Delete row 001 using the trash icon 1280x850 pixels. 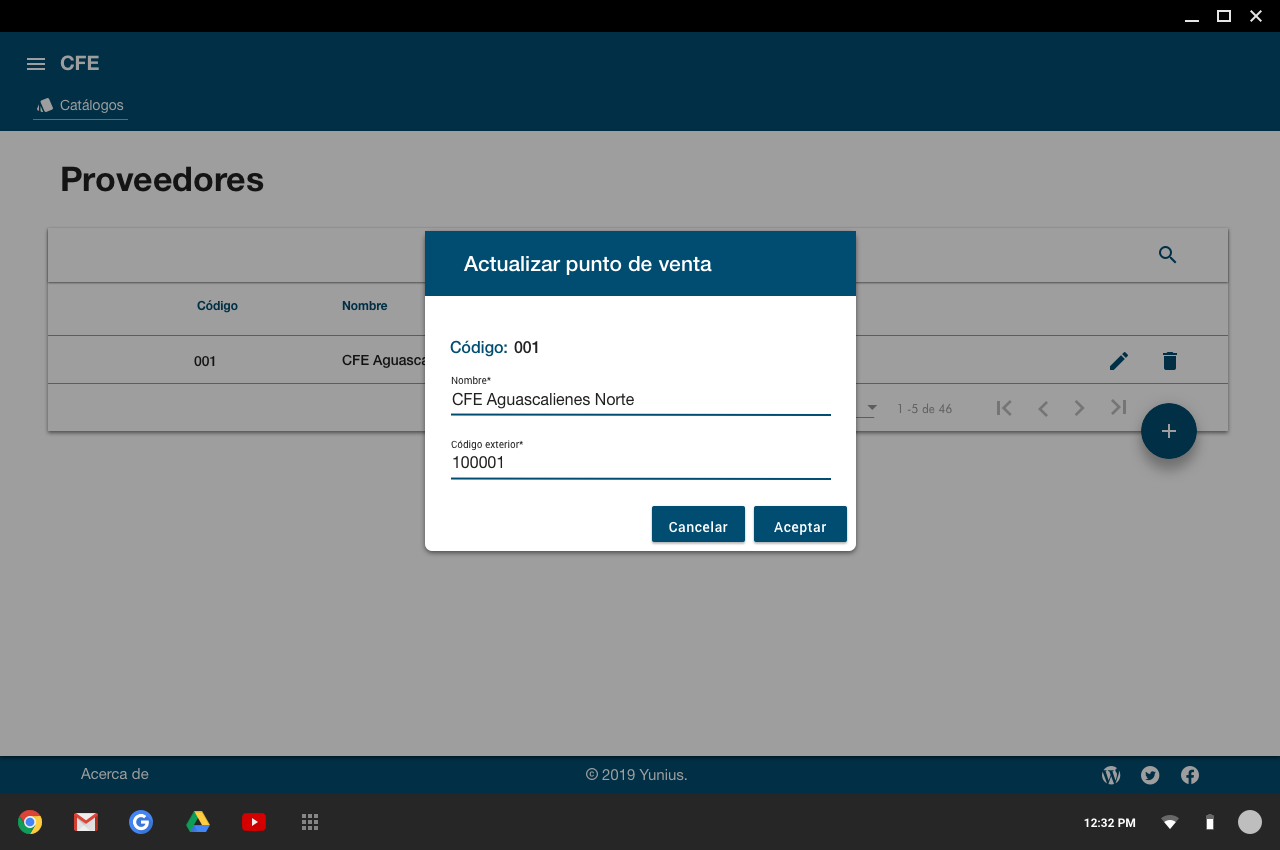1170,361
